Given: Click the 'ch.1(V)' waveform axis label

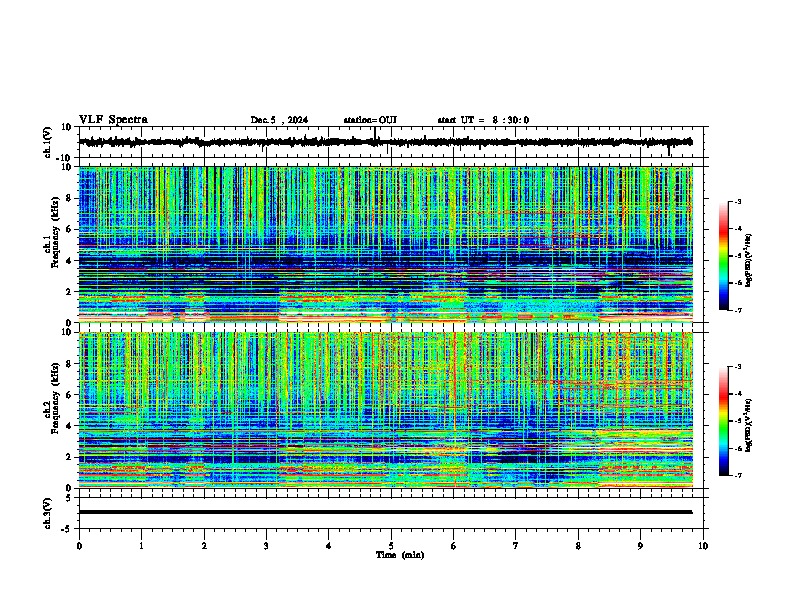Looking at the screenshot, I should [x=48, y=142].
